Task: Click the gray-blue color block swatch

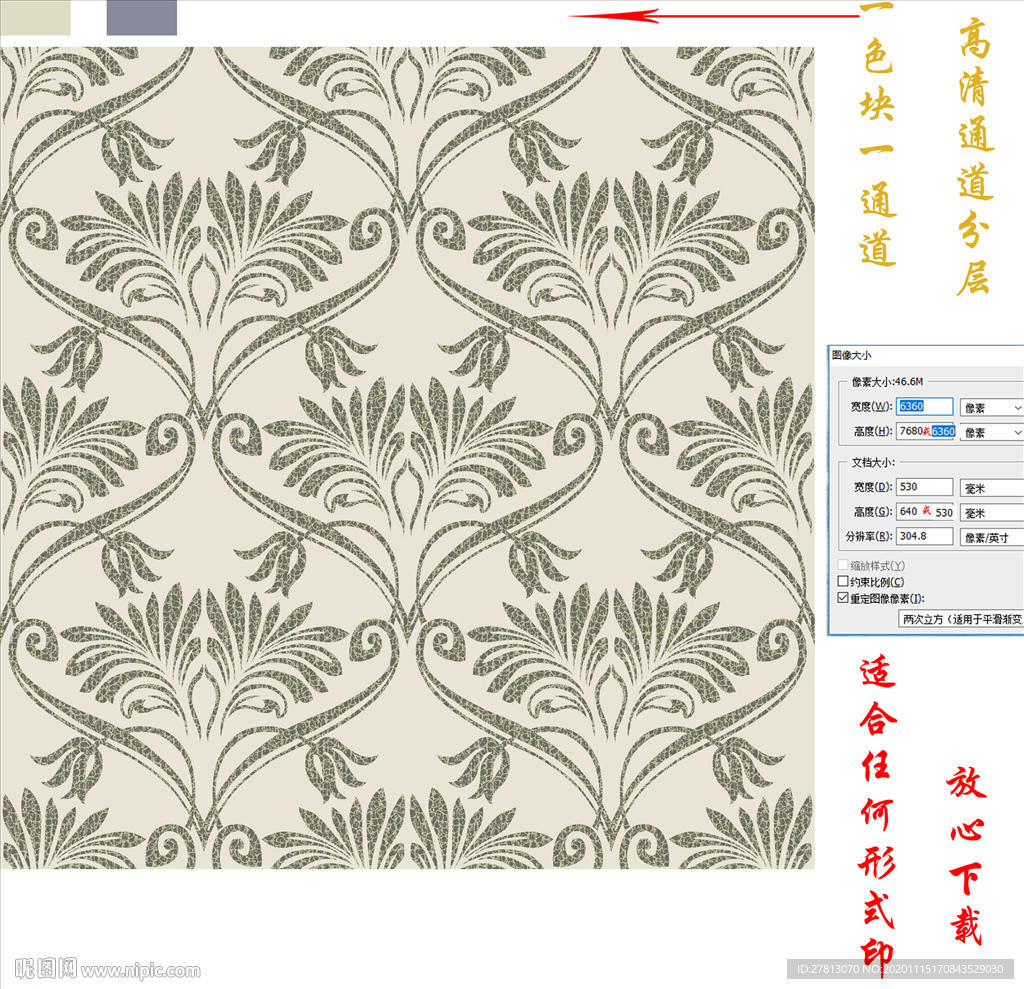Action: [x=141, y=17]
